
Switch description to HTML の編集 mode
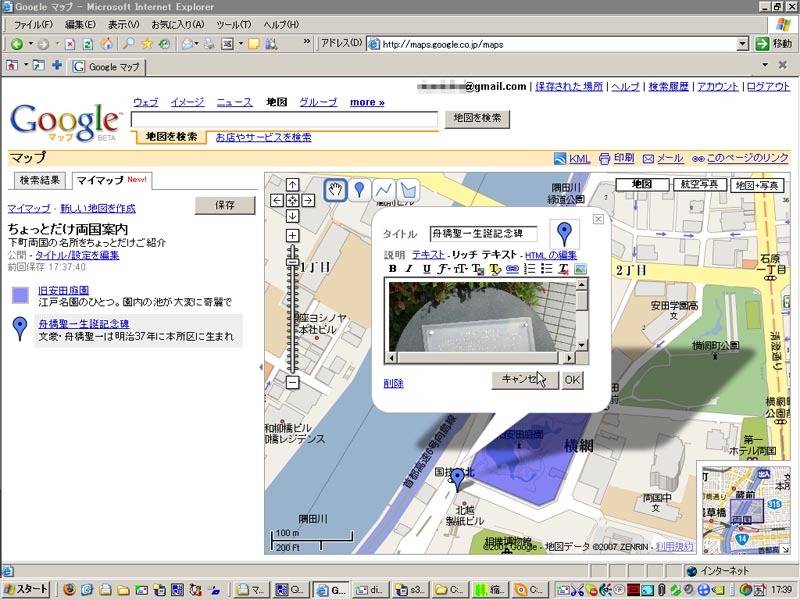[x=551, y=255]
